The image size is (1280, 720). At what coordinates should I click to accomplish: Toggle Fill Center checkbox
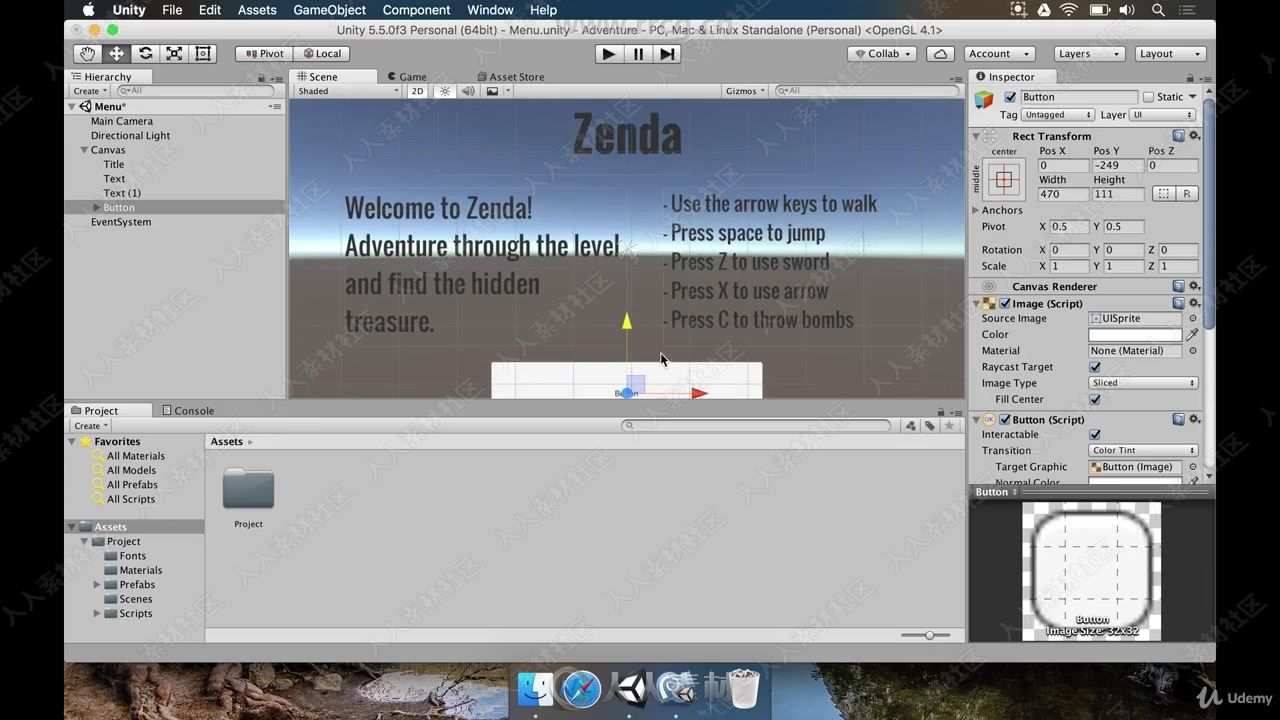[x=1095, y=399]
